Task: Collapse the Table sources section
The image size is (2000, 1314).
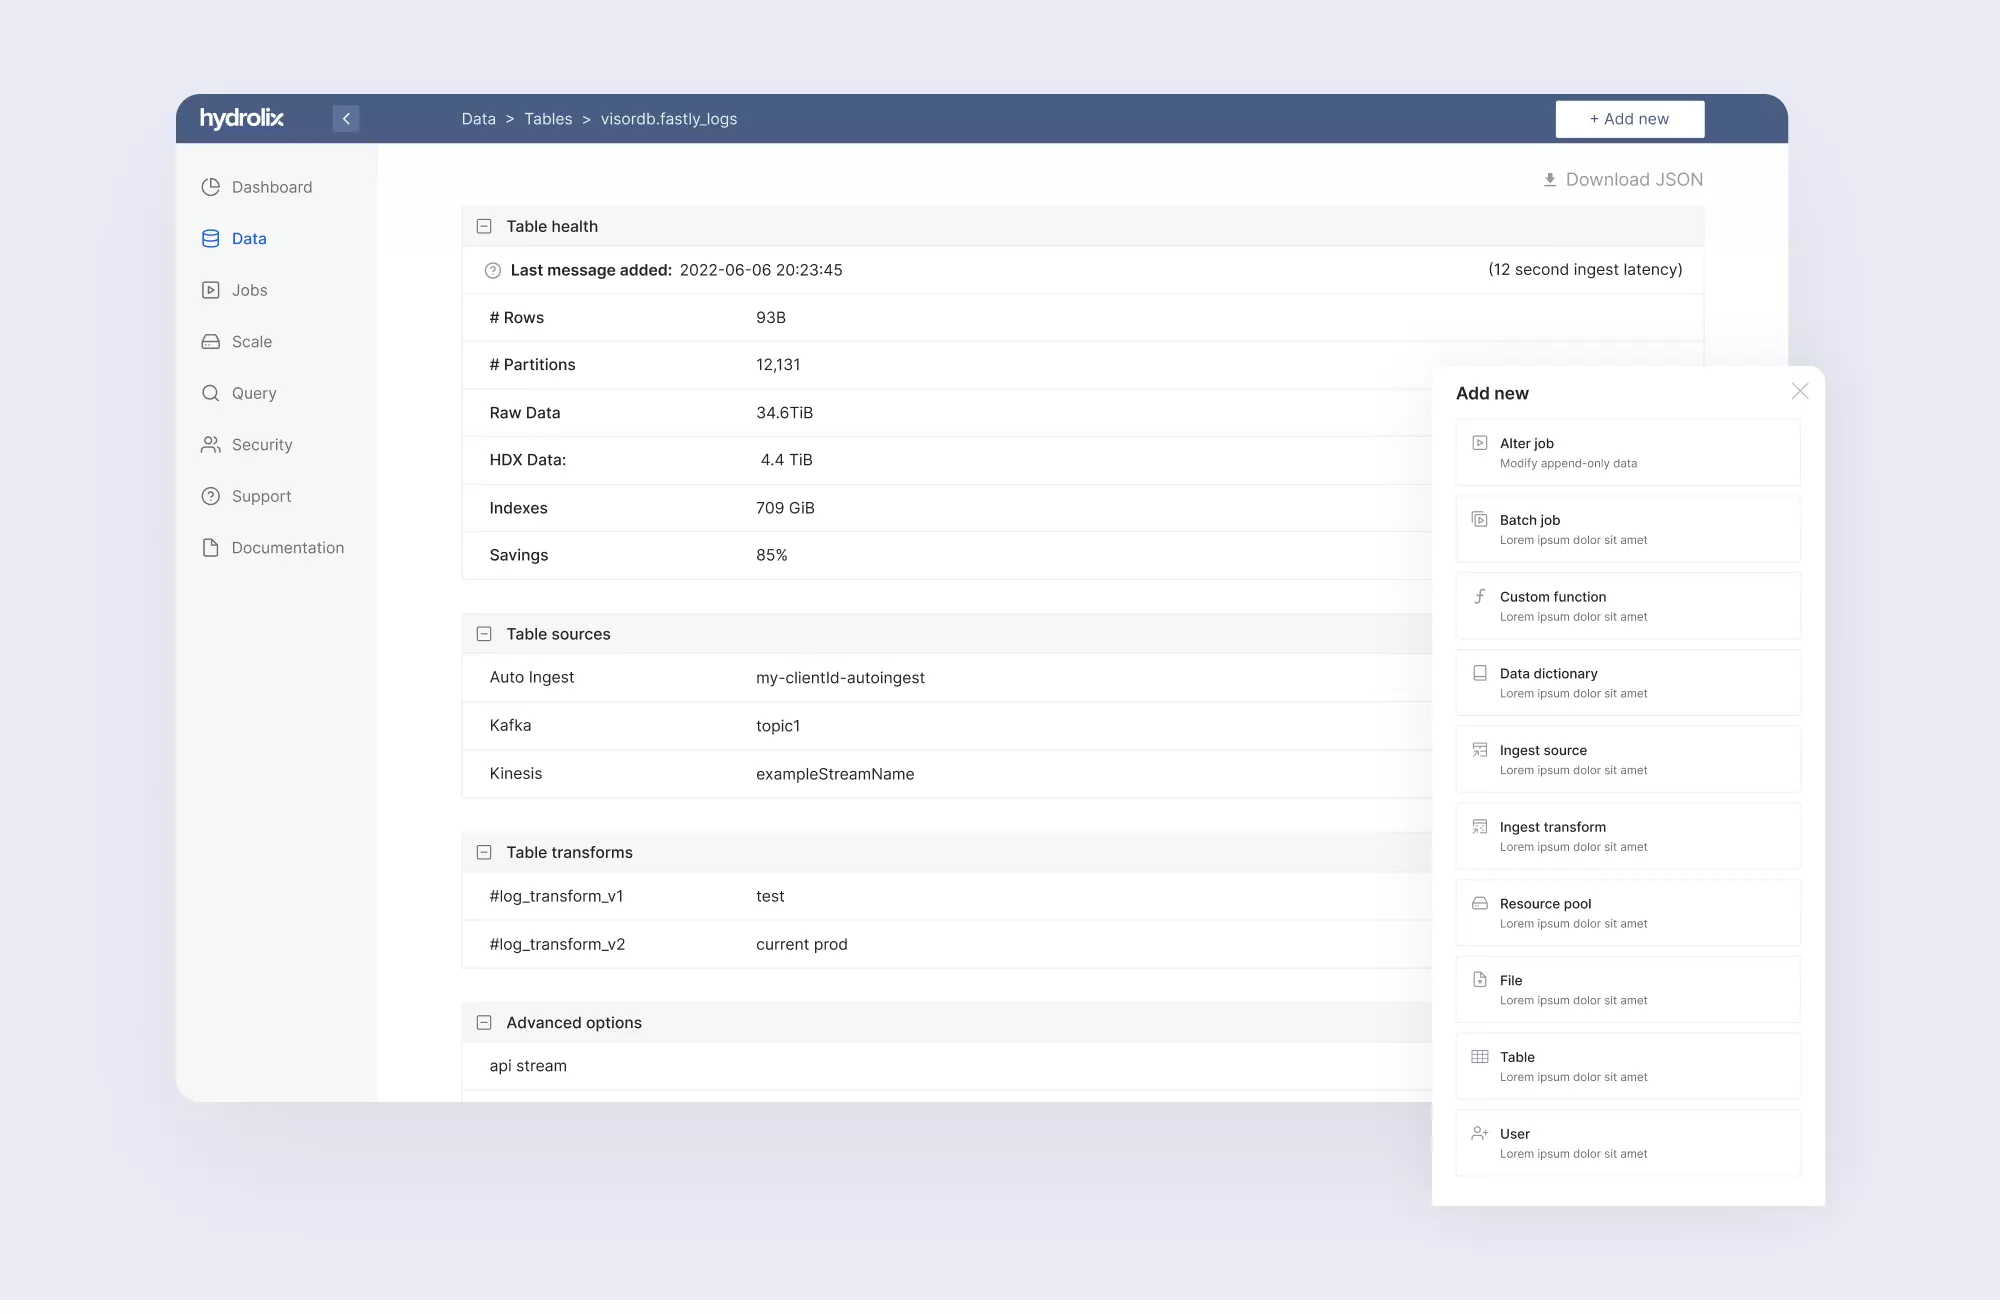Action: point(484,634)
